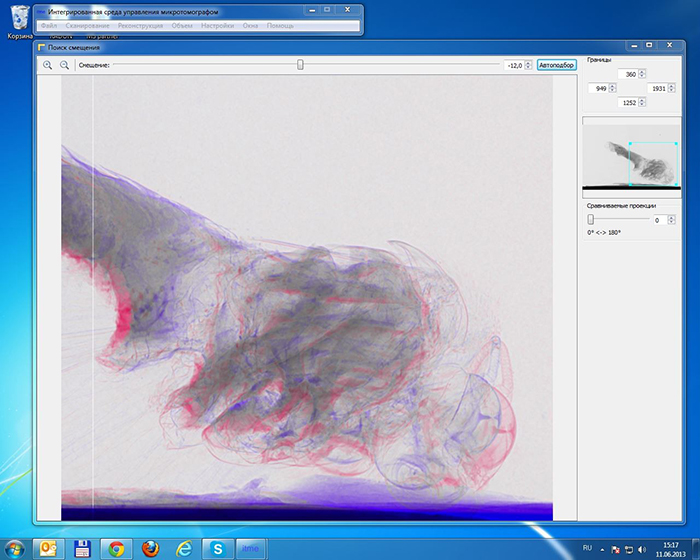Open the Recycle Bin desktop icon

click(x=19, y=19)
